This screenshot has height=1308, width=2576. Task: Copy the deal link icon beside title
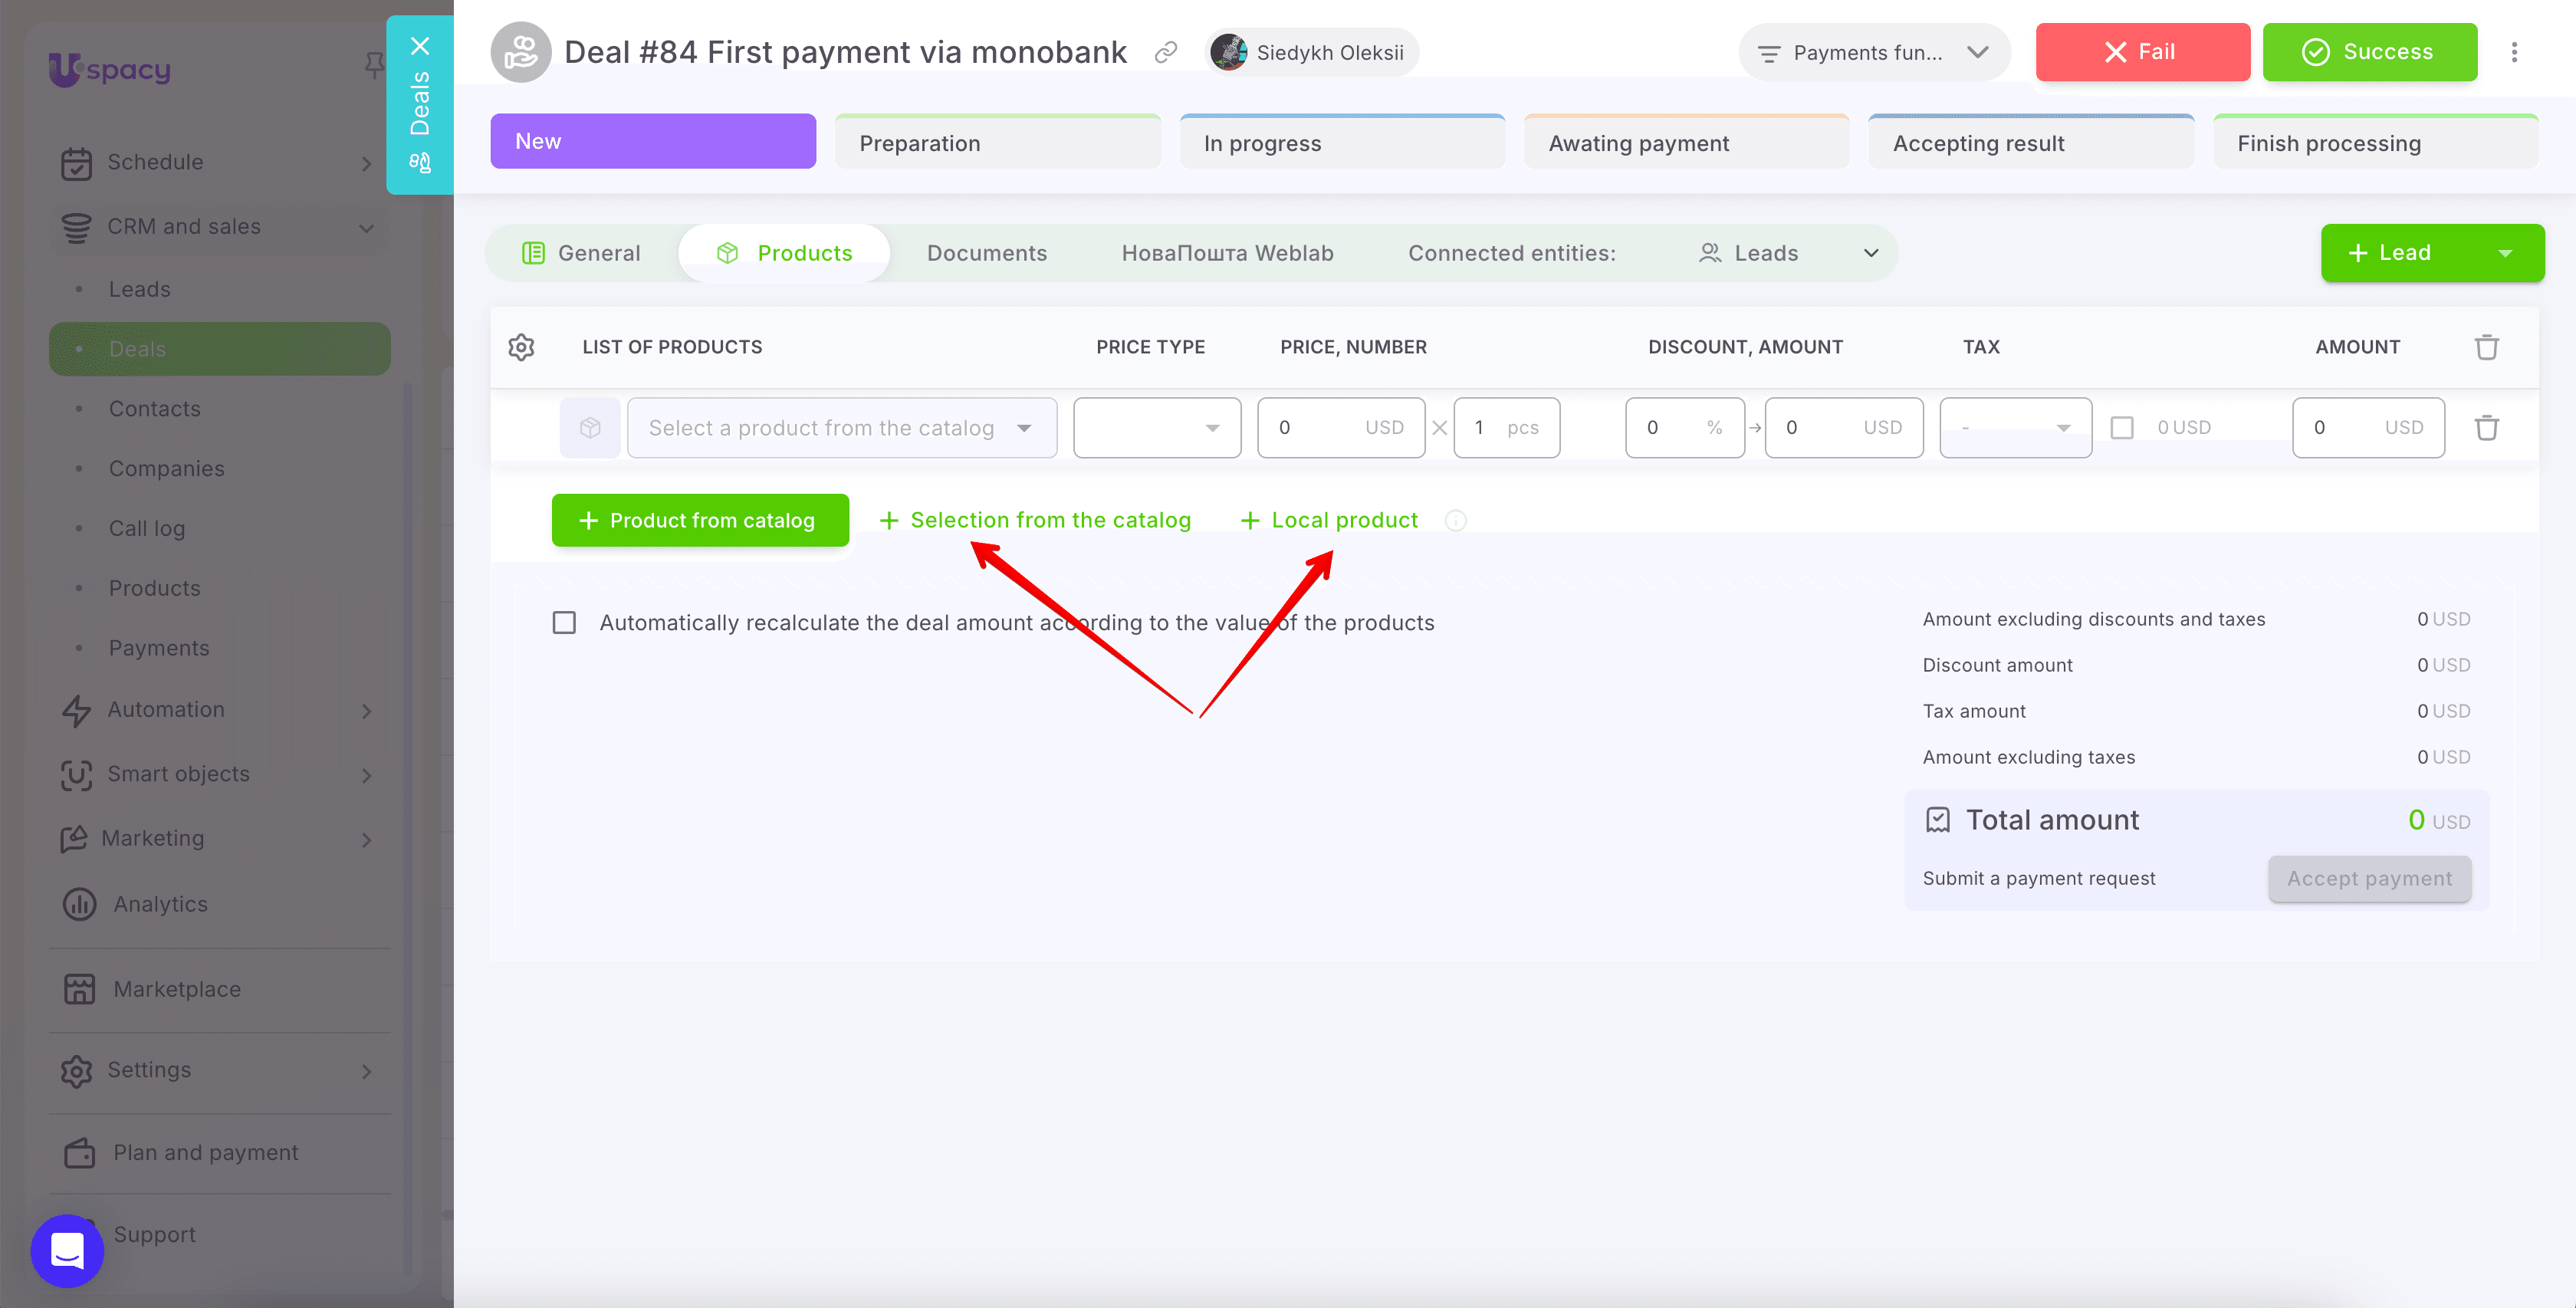[x=1166, y=52]
